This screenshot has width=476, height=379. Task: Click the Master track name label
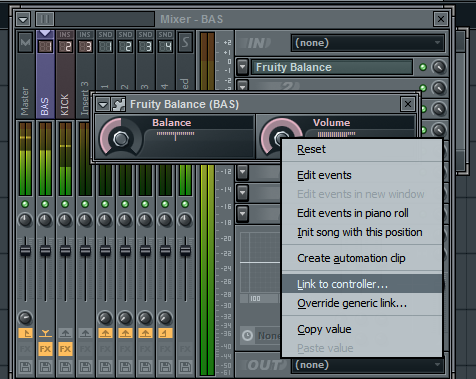click(x=25, y=101)
